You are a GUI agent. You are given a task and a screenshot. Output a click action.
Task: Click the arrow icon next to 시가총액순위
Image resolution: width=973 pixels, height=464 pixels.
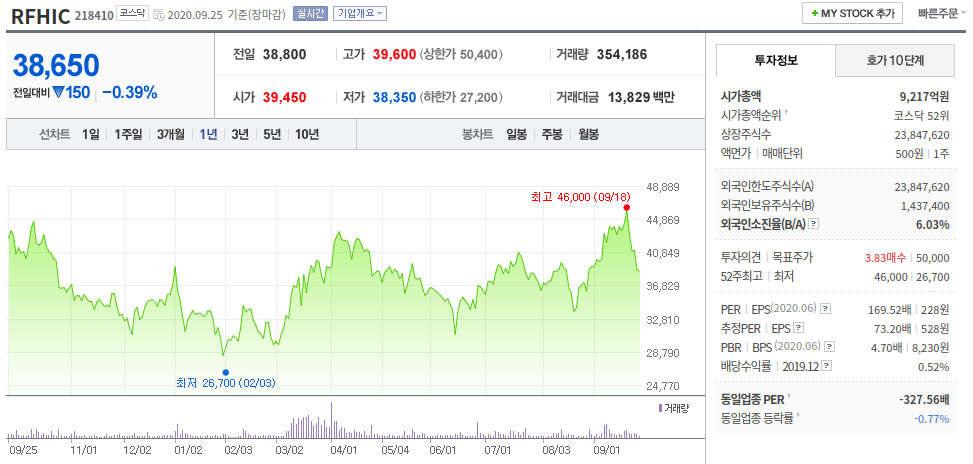pyautogui.click(x=787, y=112)
